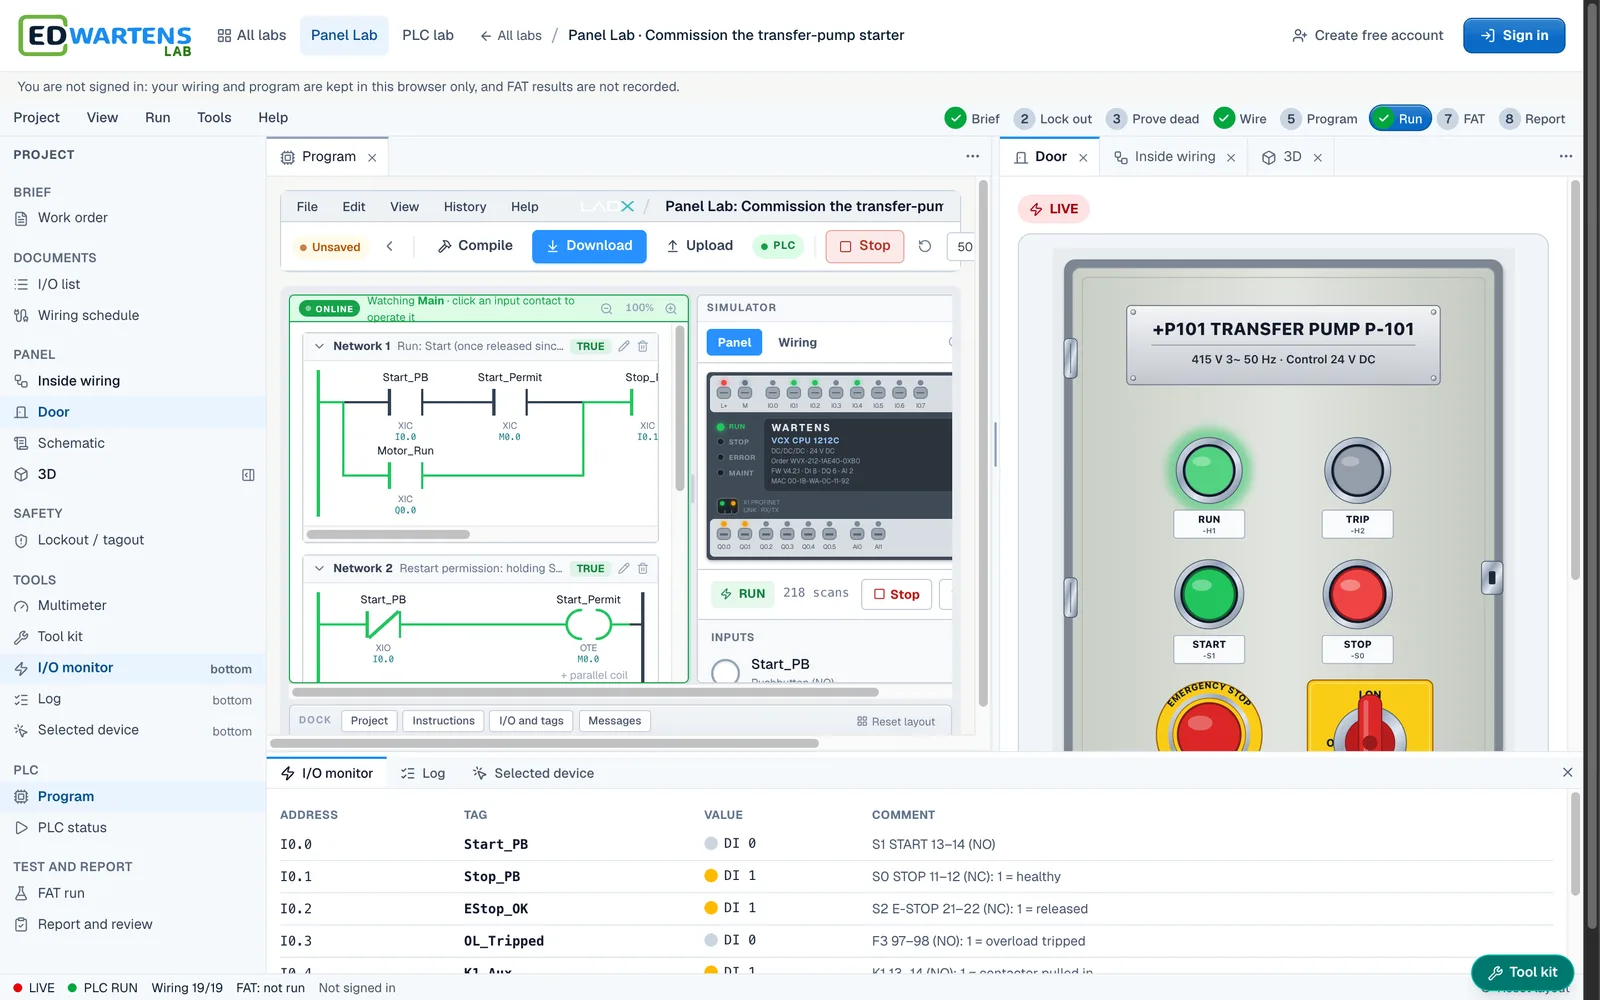Open the Tool kit floating button
Image resolution: width=1600 pixels, height=1000 pixels.
click(x=1522, y=972)
